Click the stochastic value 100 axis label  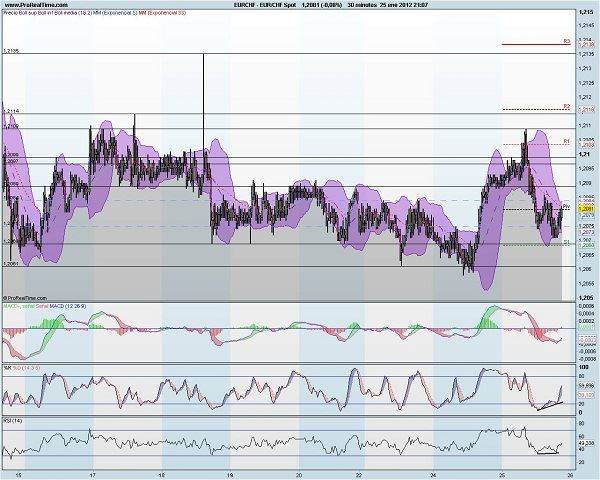[583, 367]
